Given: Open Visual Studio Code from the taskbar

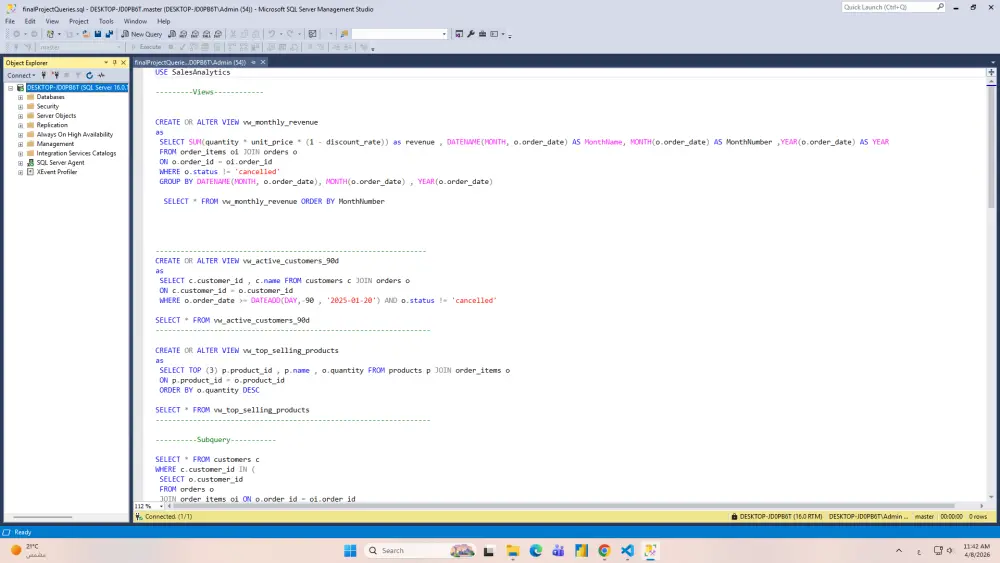Looking at the screenshot, I should pos(627,550).
